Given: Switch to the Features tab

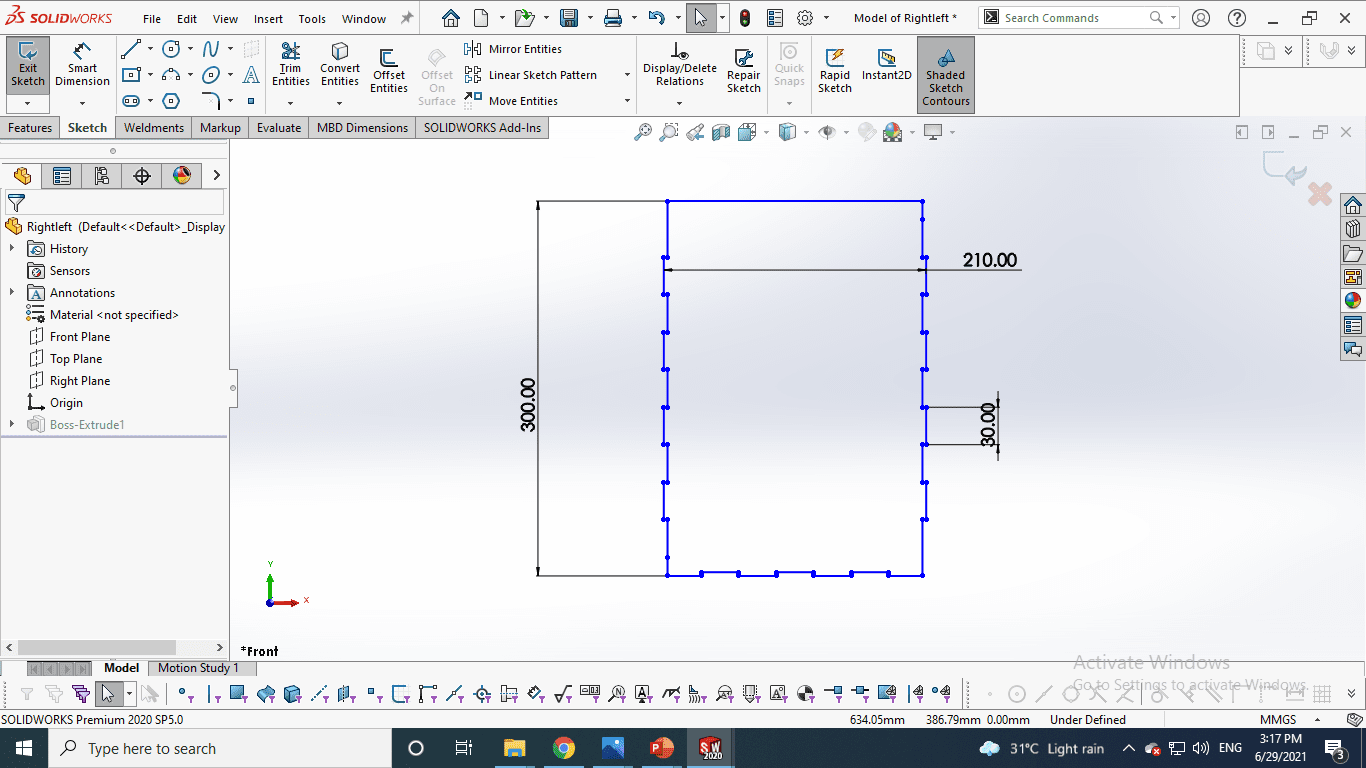Looking at the screenshot, I should click(30, 128).
